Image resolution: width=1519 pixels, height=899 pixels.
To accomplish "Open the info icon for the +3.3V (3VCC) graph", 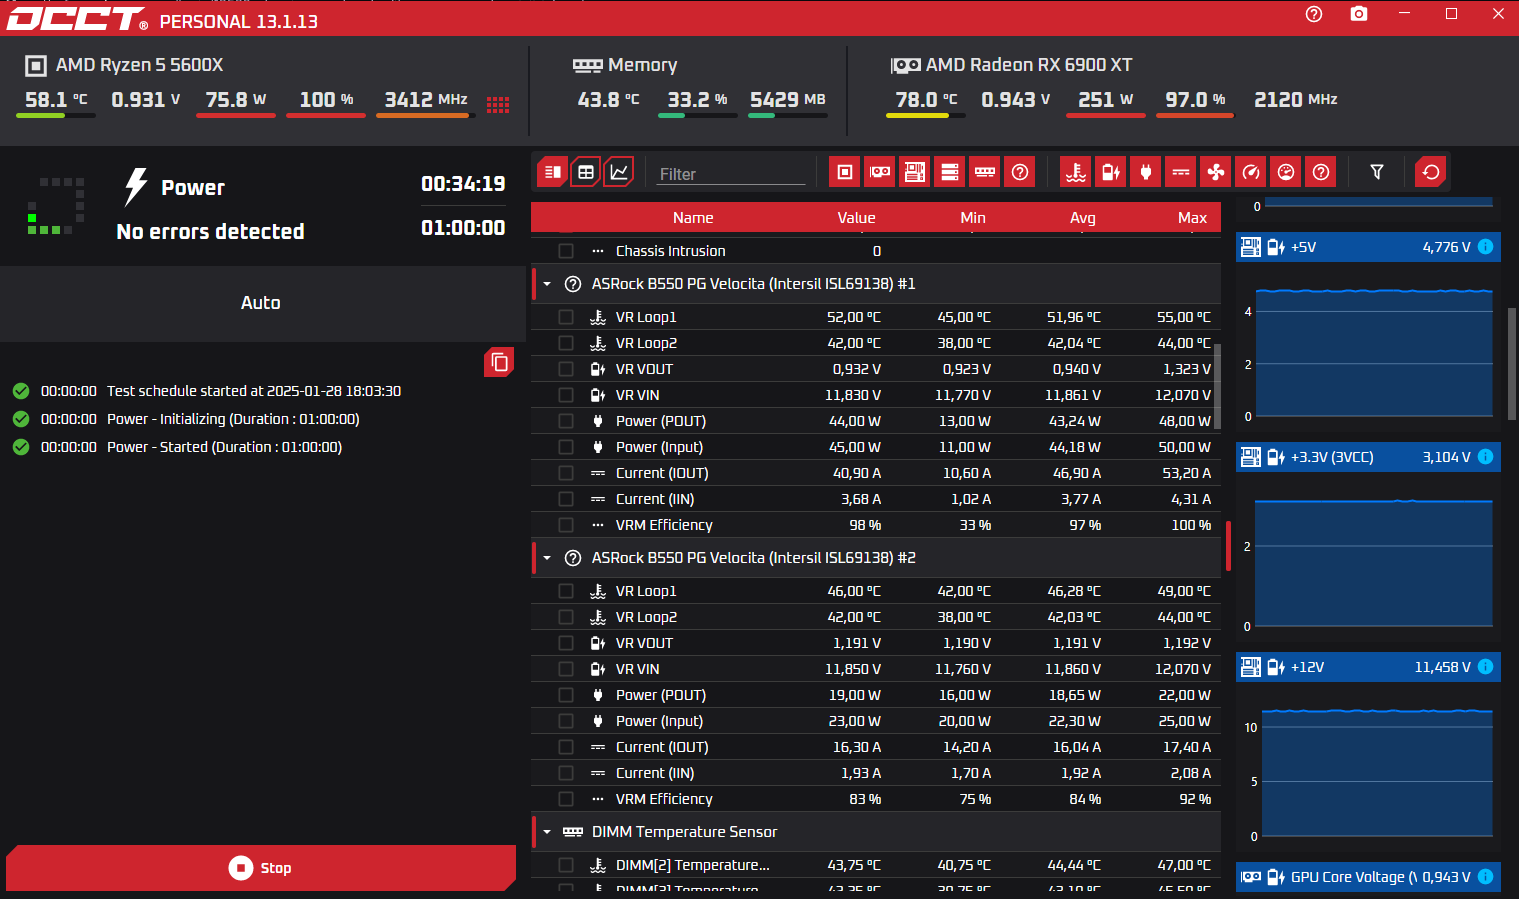I will click(1486, 457).
